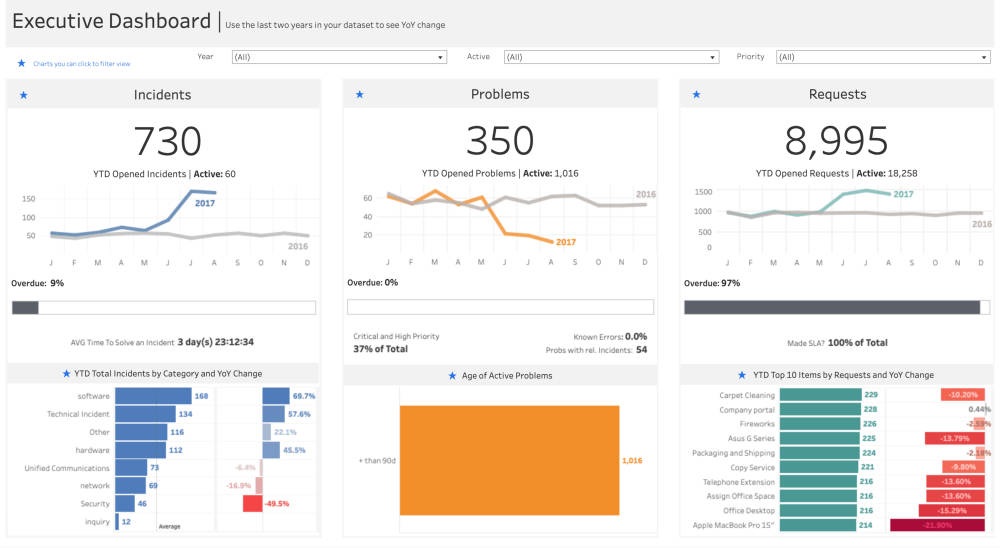The width and height of the screenshot is (1000, 548).
Task: Click the orange 2017 label on Problems chart
Action: point(566,242)
